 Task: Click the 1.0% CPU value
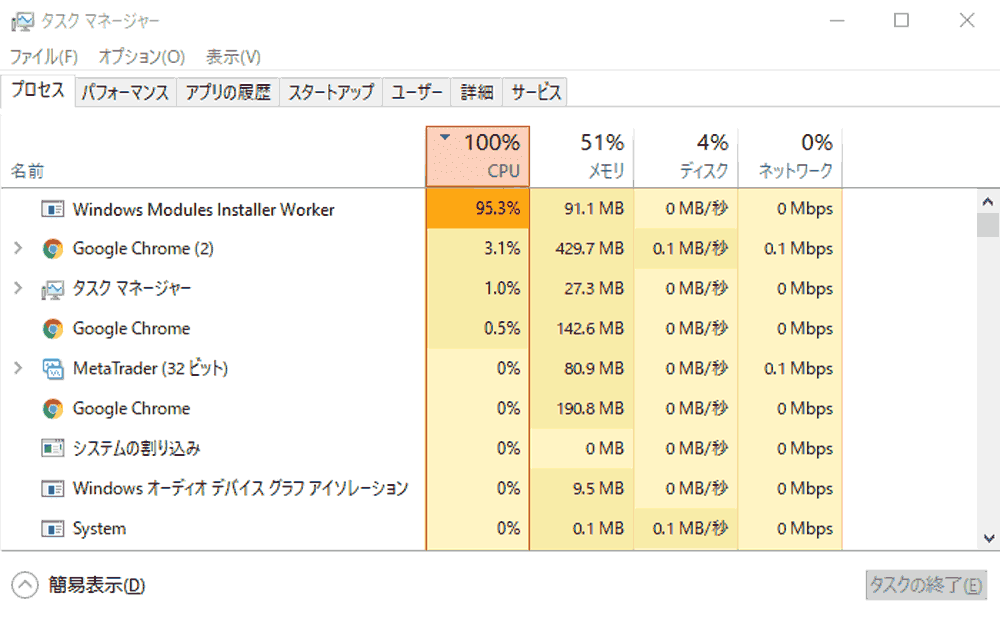click(502, 288)
